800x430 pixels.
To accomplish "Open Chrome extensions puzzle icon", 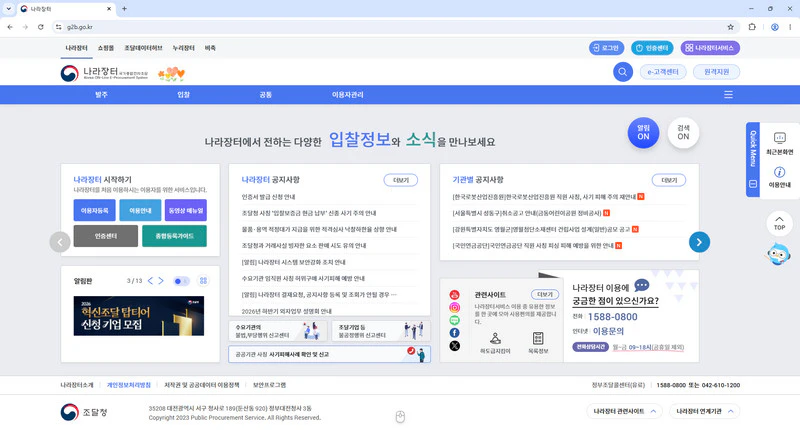I will point(752,27).
